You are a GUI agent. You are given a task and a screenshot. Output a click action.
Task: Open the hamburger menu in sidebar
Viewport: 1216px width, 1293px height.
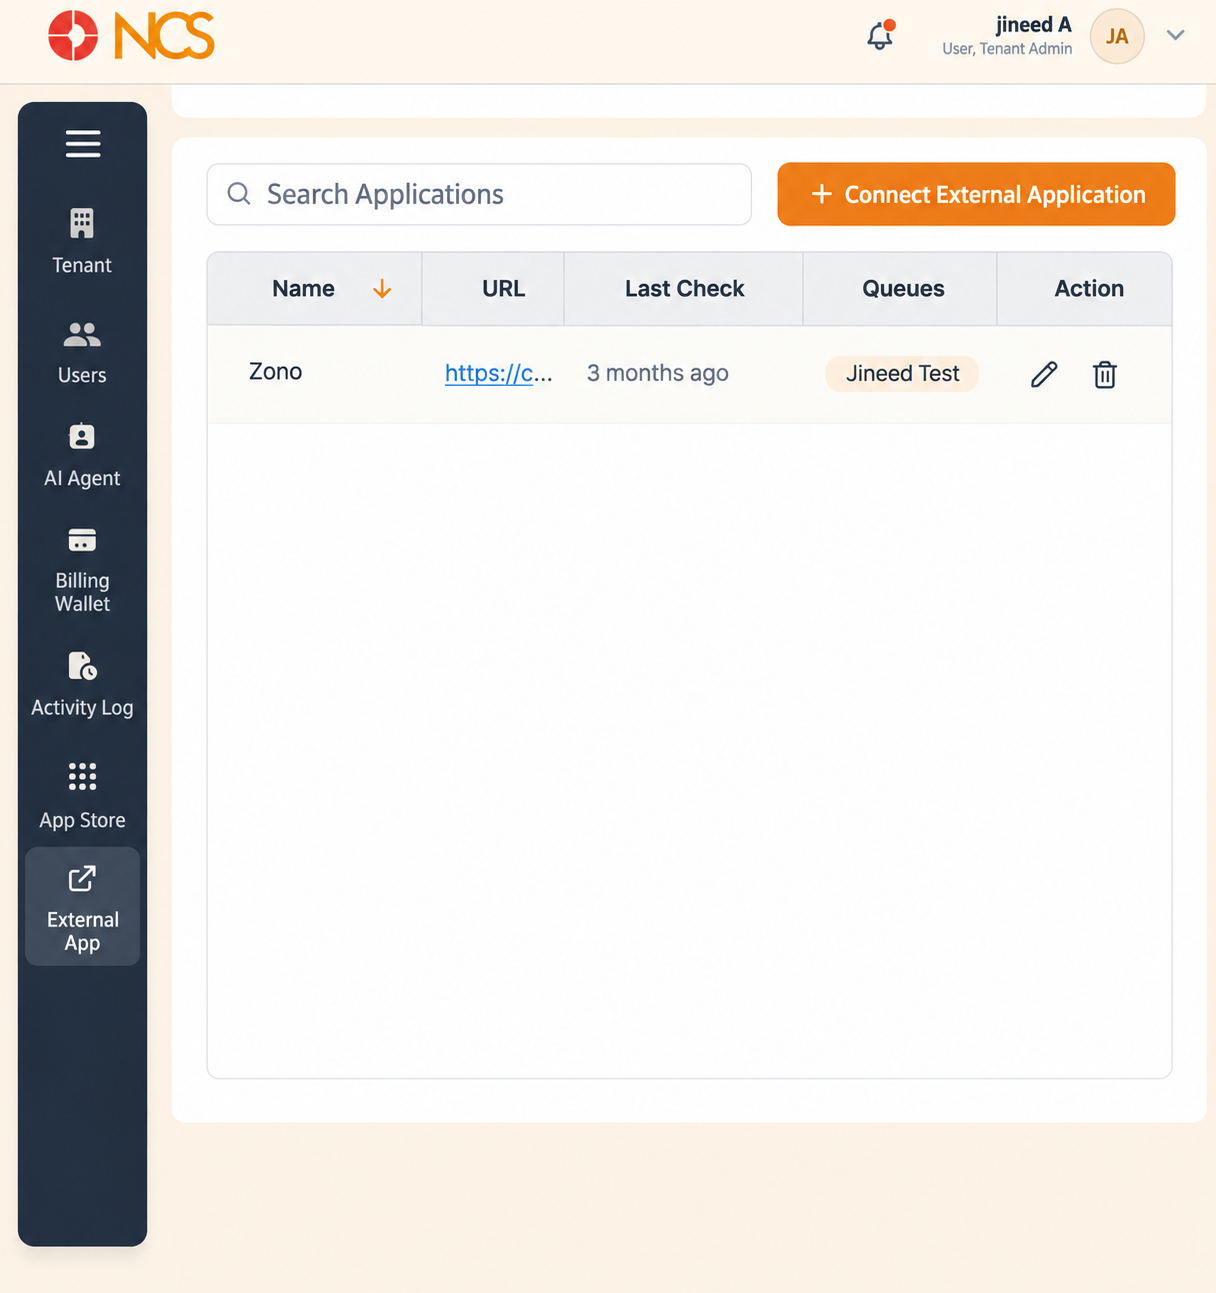point(83,144)
